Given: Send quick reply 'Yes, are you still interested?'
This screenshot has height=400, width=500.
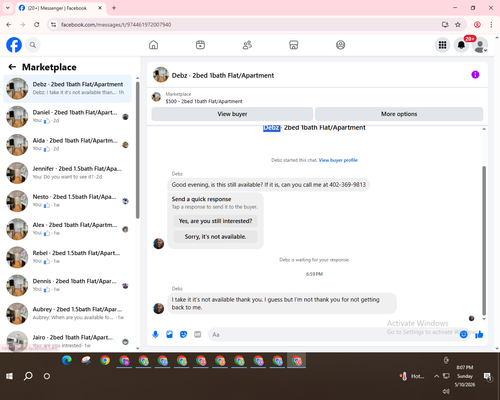Looking at the screenshot, I should [215, 221].
